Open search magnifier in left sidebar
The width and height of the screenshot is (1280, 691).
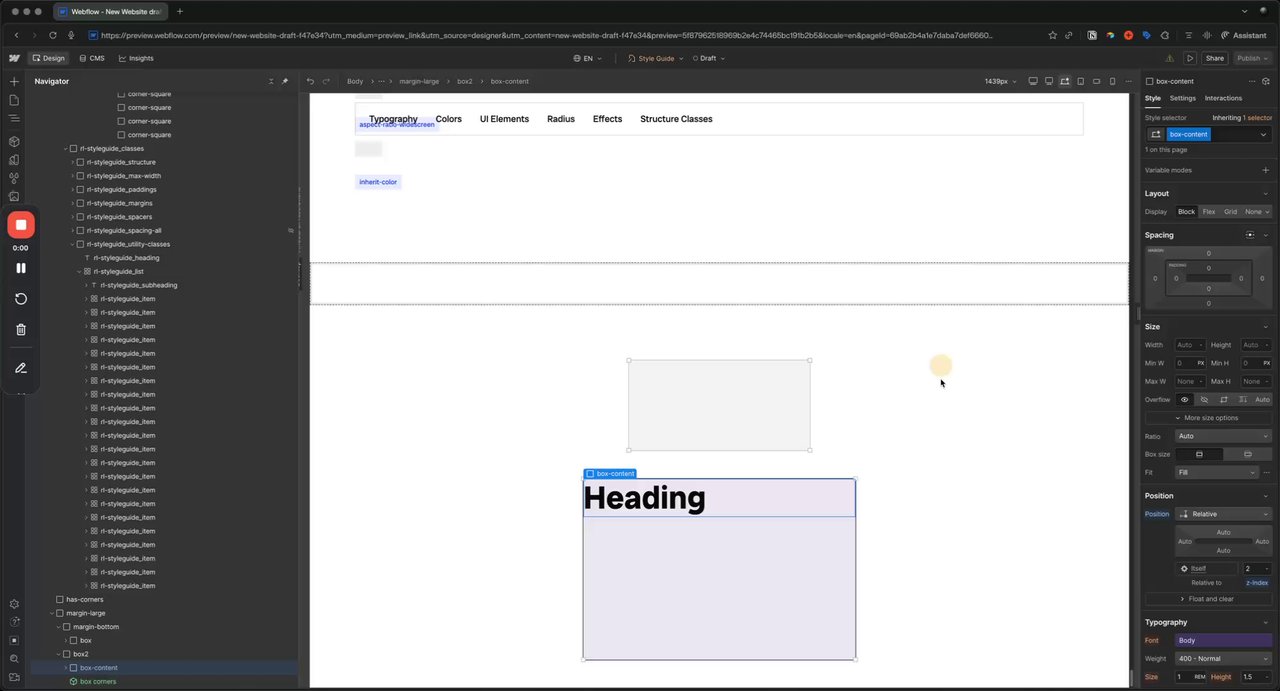(14, 659)
